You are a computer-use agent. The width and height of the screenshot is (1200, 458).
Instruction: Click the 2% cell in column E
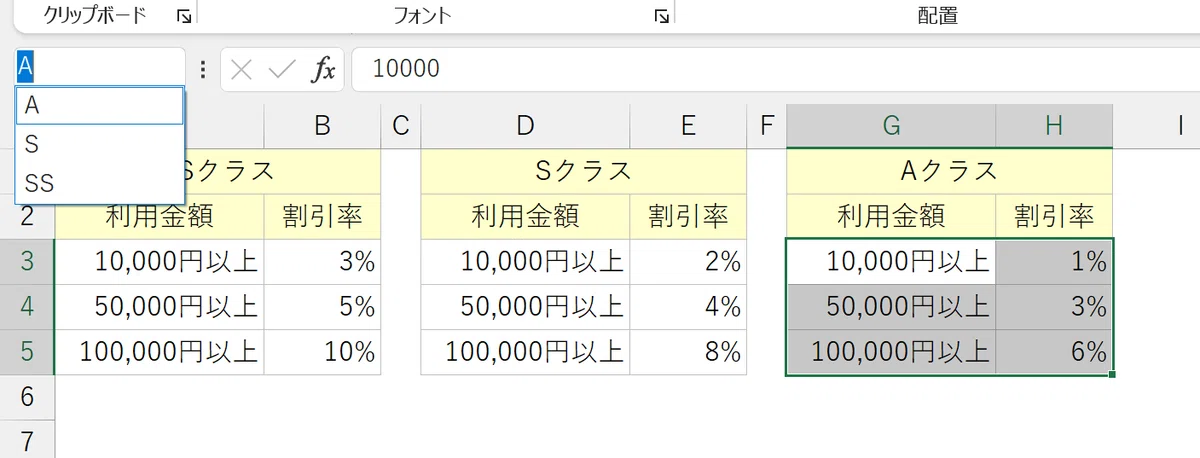688,262
